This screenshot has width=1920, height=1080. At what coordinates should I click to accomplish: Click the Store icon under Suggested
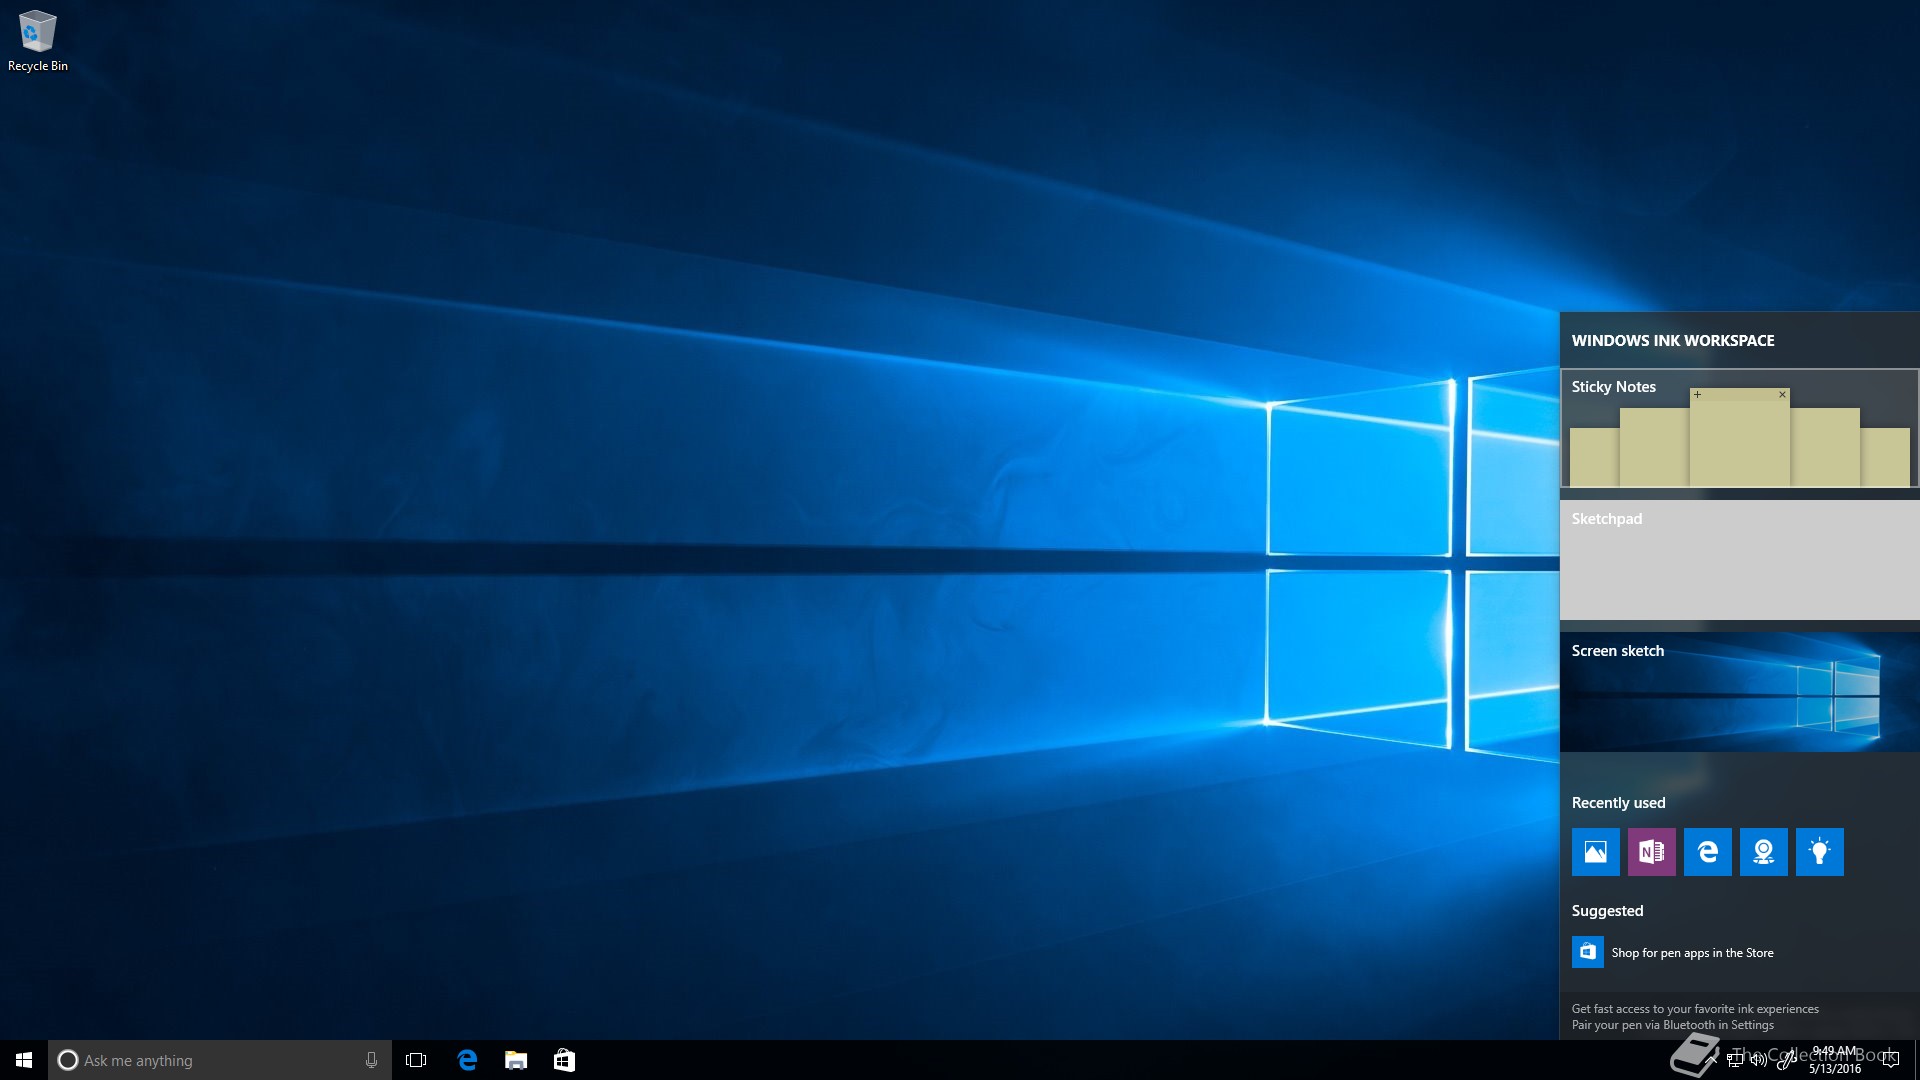pyautogui.click(x=1588, y=952)
